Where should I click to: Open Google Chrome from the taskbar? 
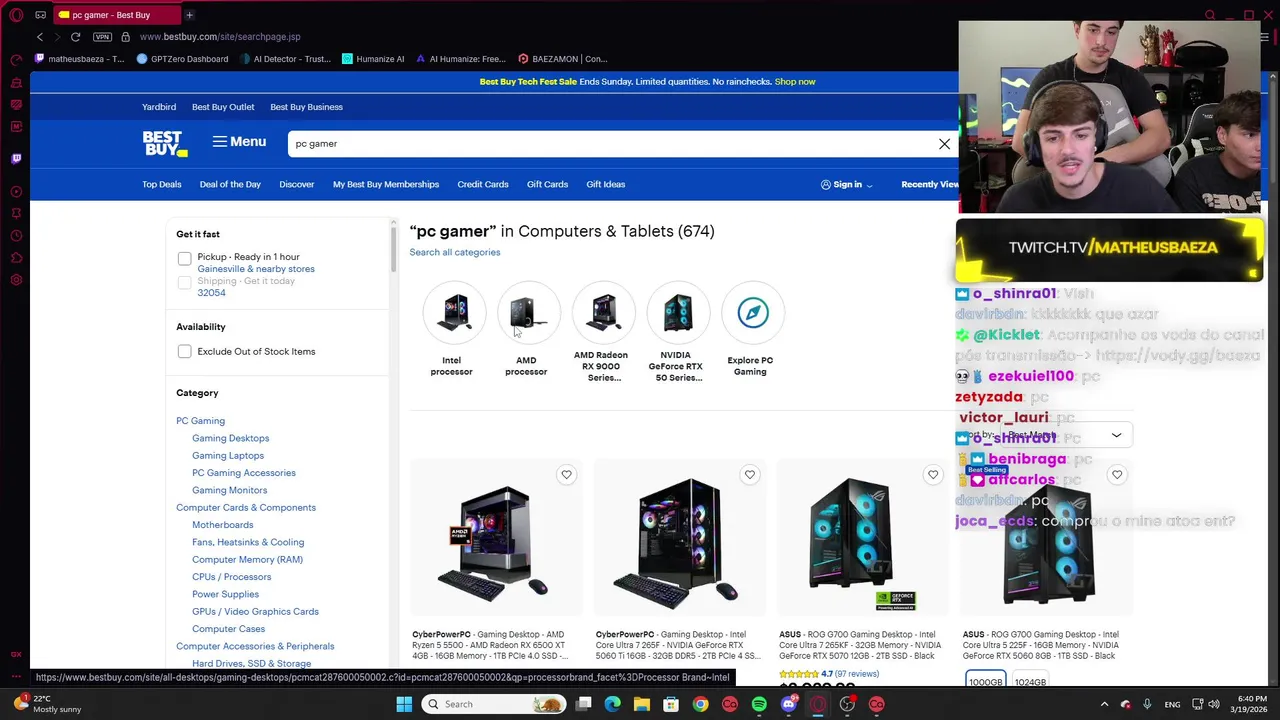coord(700,704)
